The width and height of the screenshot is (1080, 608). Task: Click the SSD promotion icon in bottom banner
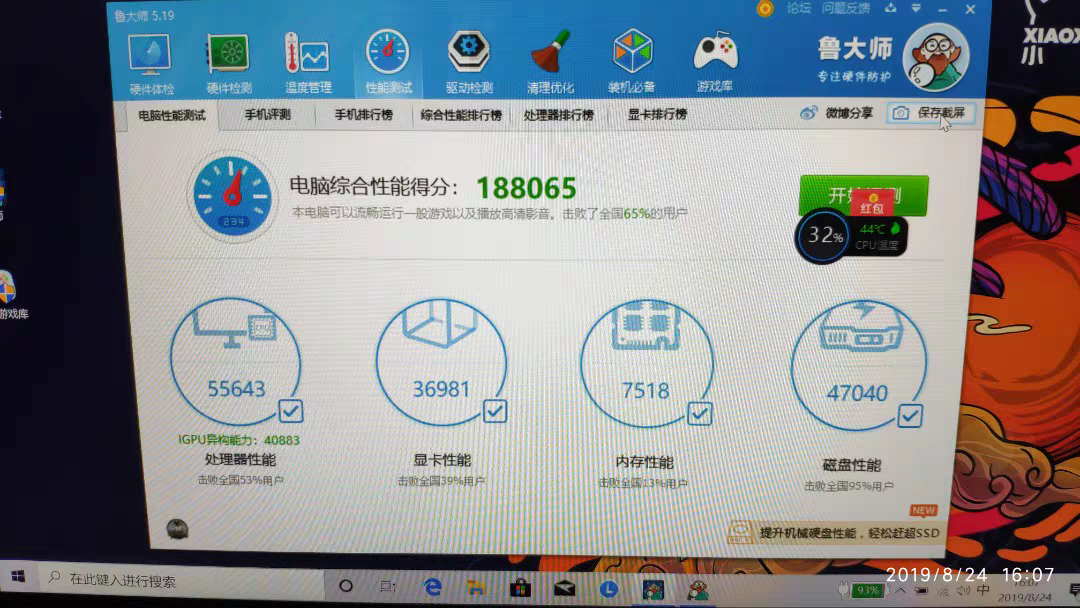tap(740, 532)
